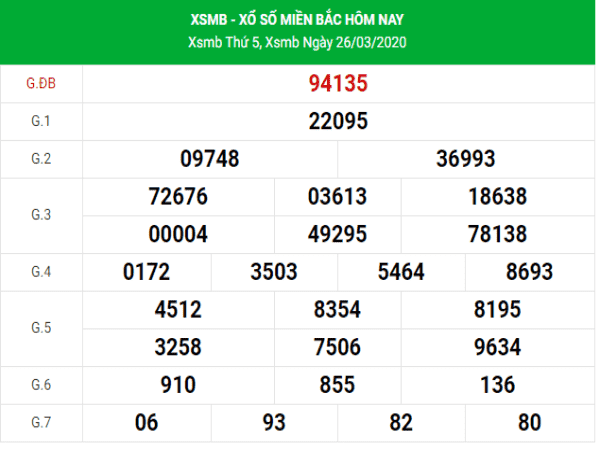Click the G.2 number 09748
This screenshot has height=450, width=600.
pos(210,158)
